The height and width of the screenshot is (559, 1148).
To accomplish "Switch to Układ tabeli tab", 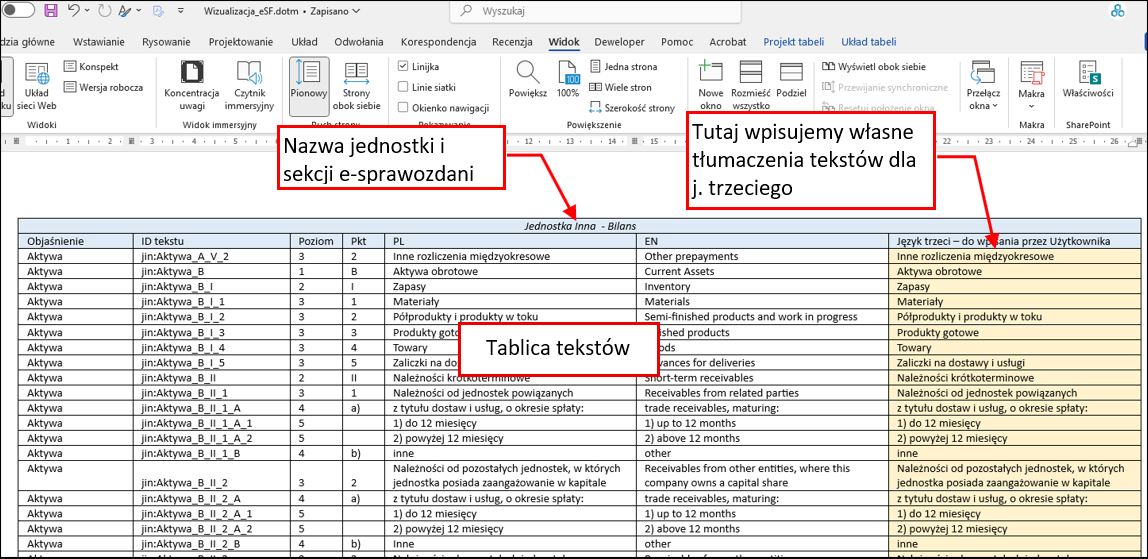I will pyautogui.click(x=868, y=42).
